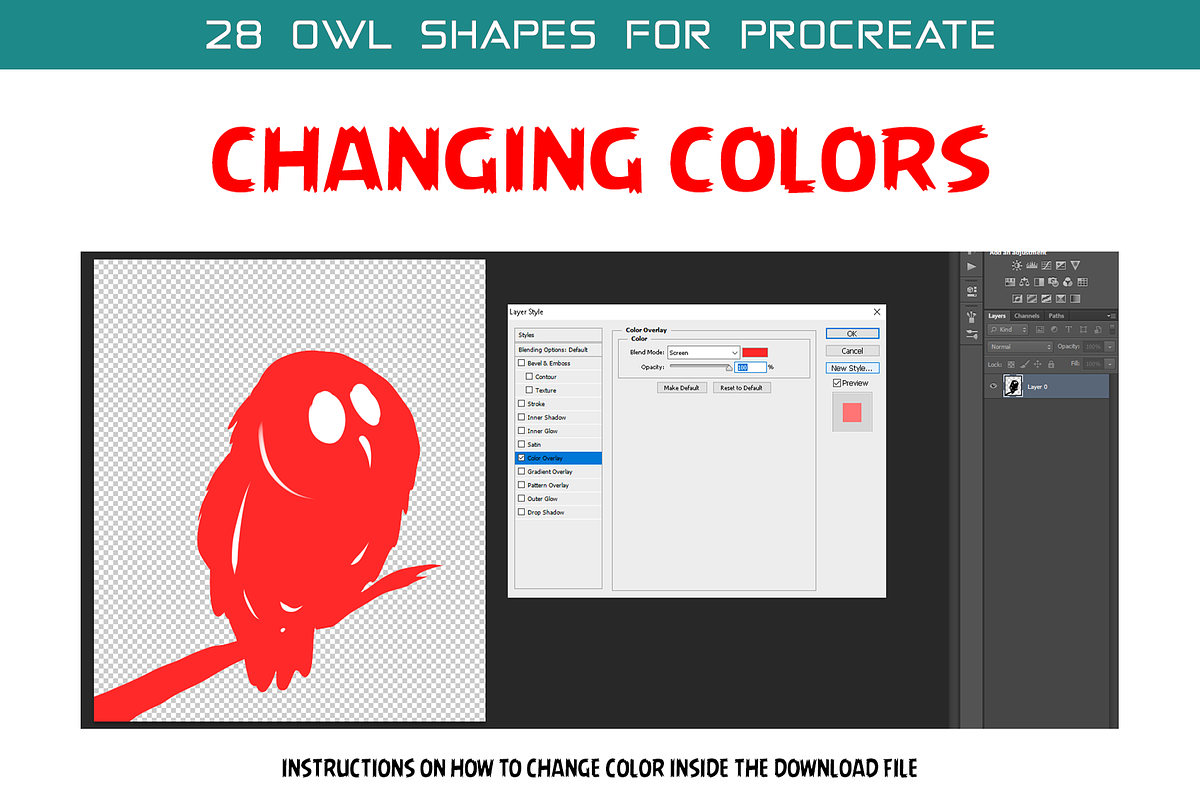Click Cancel in Layer Style dialog
Screen dimensions: 1200x800
[852, 351]
